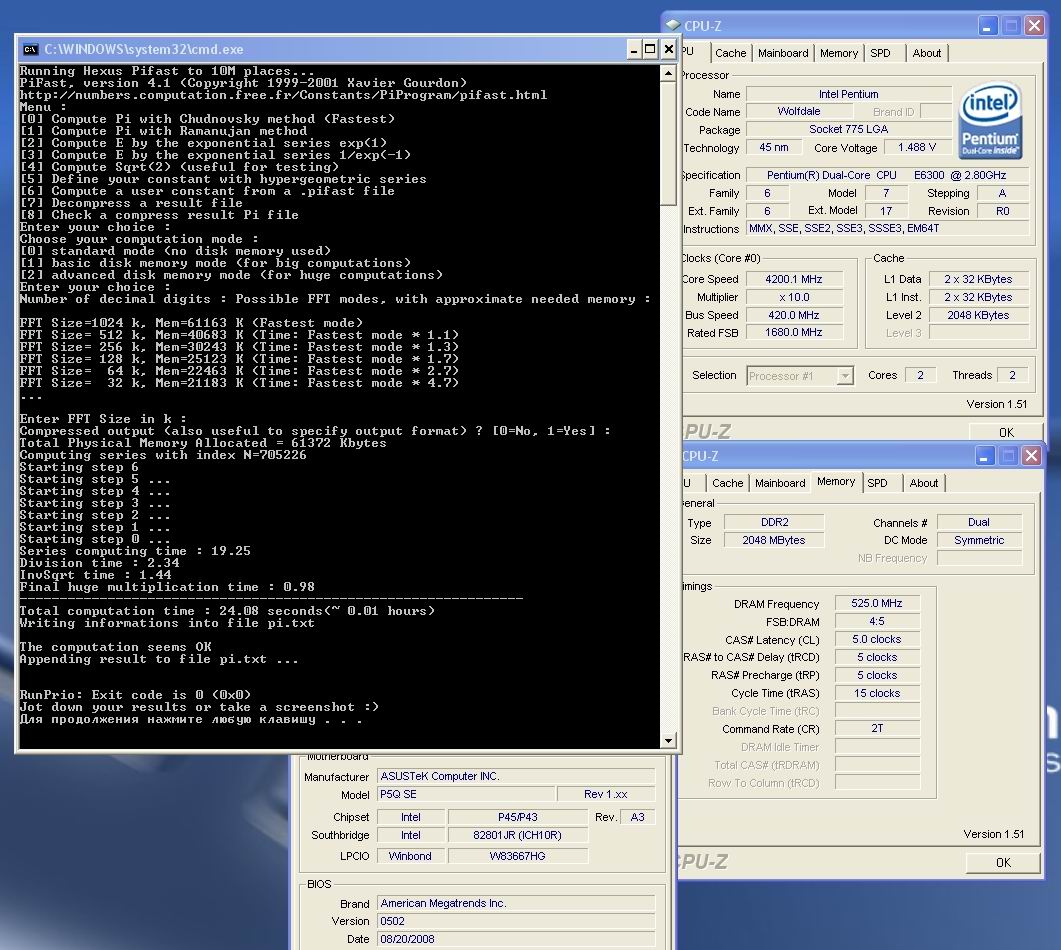Image resolution: width=1061 pixels, height=950 pixels.
Task: Switch to About tab in lower CPU-Z window
Action: coord(924,483)
